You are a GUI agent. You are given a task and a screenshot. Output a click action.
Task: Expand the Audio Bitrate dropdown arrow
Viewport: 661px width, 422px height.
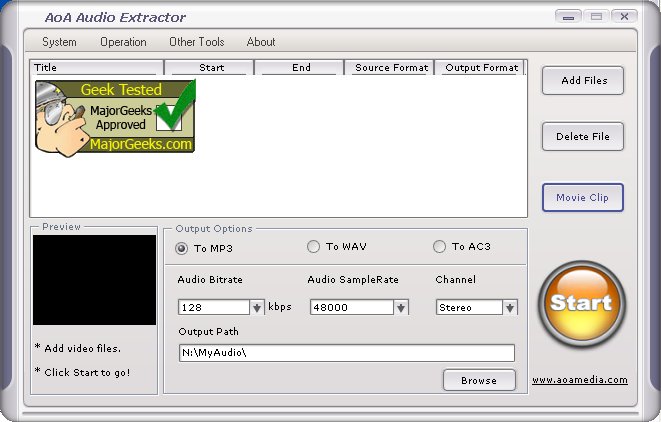(x=257, y=308)
